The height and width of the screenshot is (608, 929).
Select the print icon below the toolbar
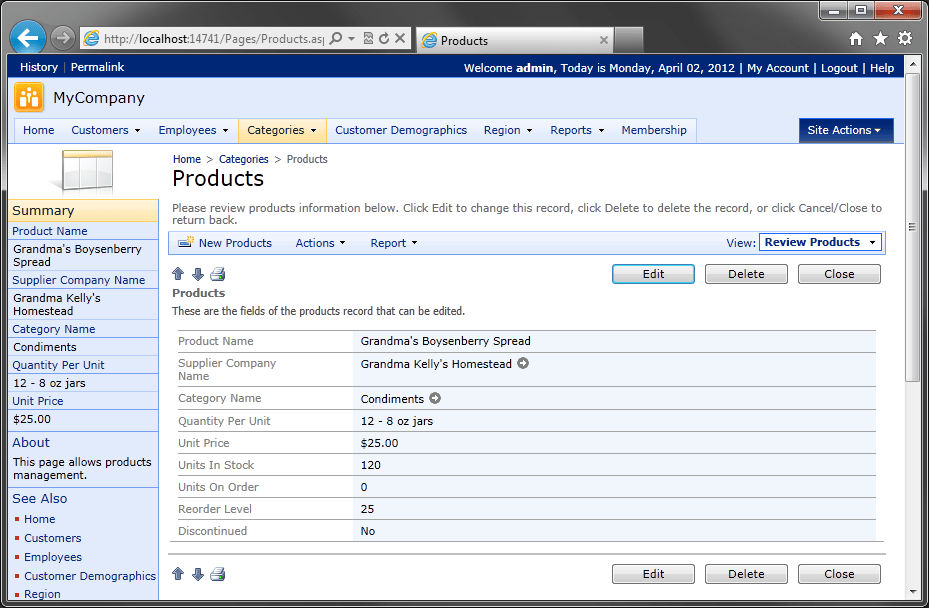click(217, 273)
